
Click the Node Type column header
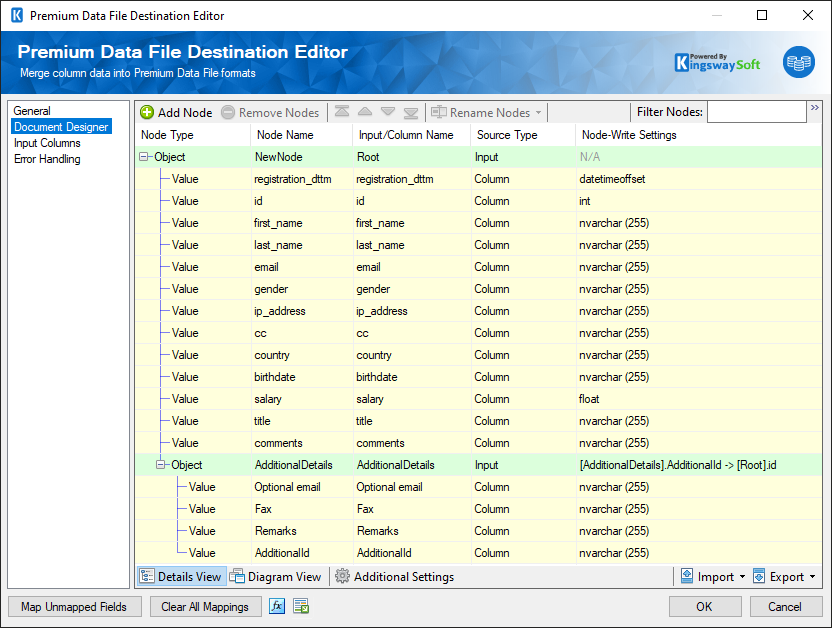click(x=192, y=135)
